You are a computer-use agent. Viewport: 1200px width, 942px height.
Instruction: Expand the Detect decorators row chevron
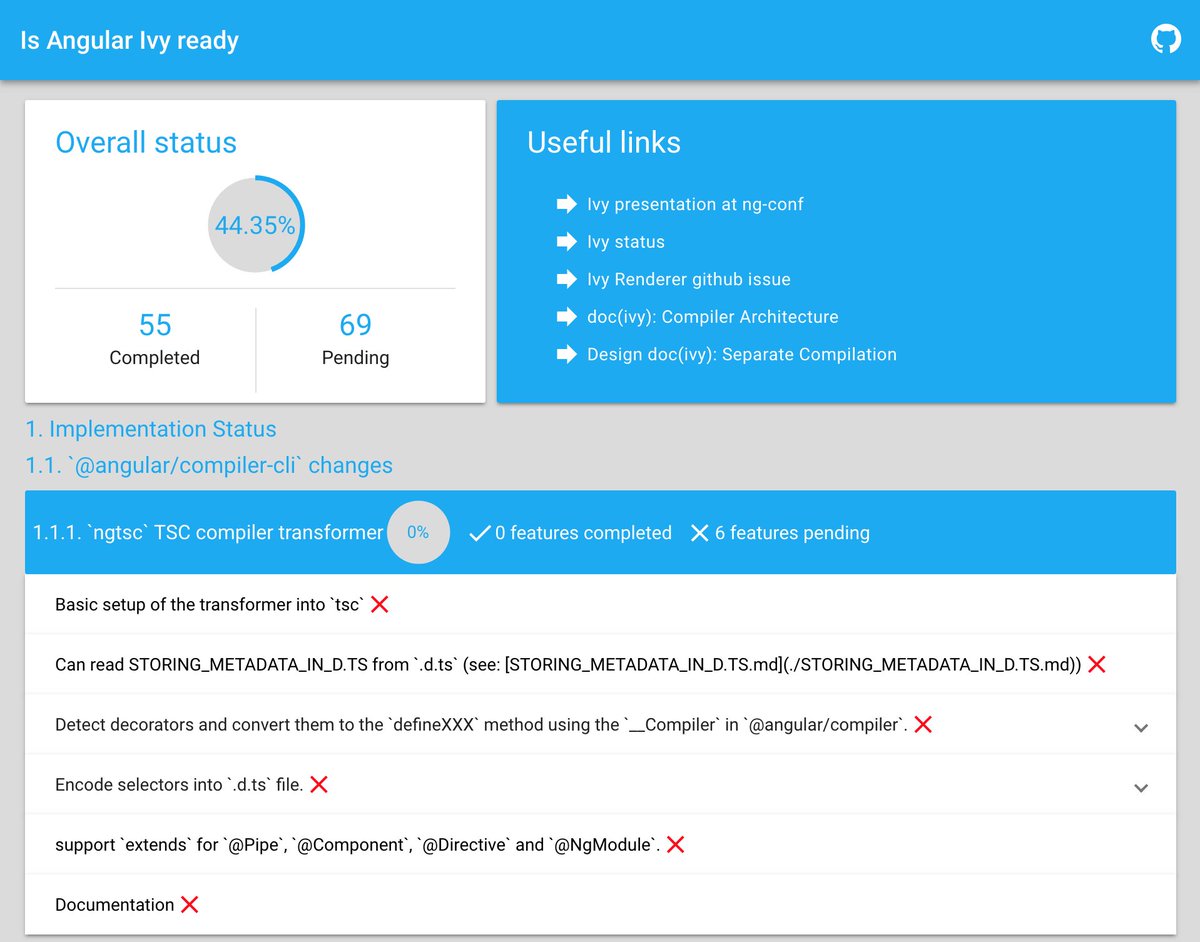coord(1141,728)
